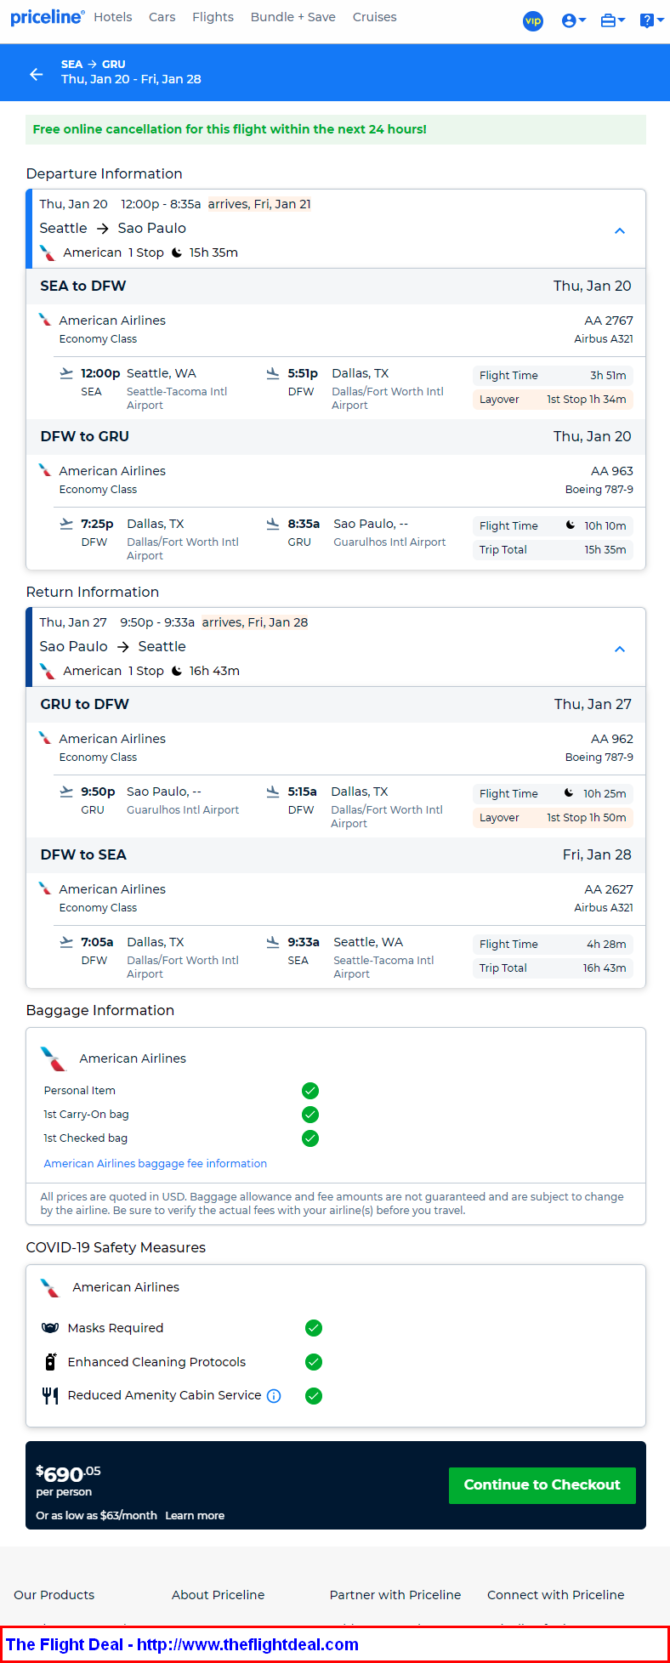Click the Reduced Amenity Cabin Service info icon

(x=274, y=1396)
